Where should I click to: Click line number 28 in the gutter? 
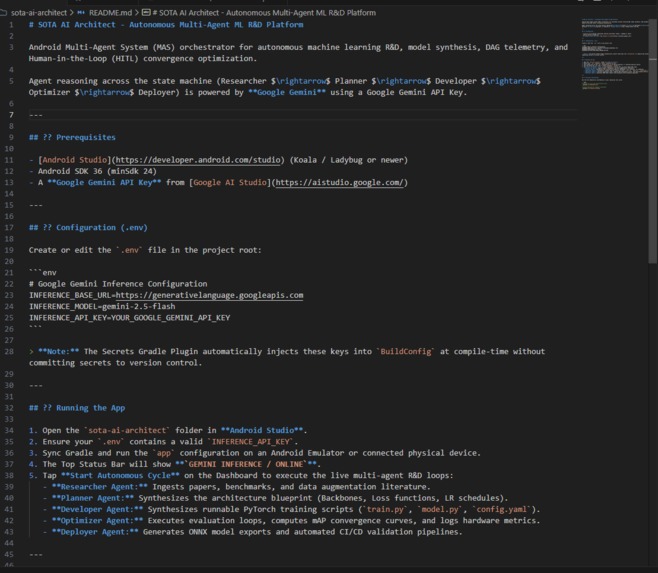click(9, 352)
